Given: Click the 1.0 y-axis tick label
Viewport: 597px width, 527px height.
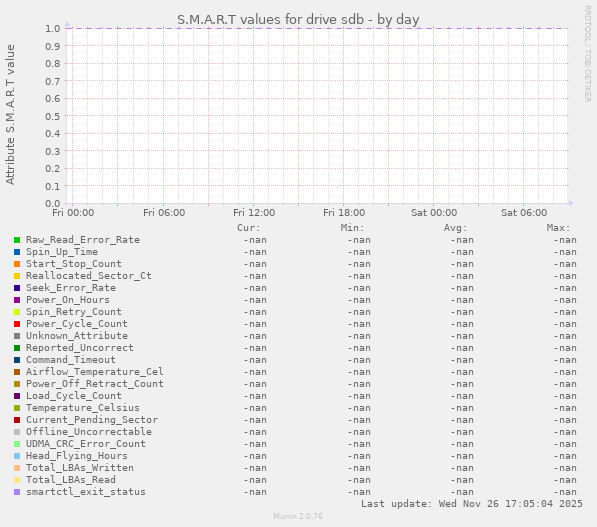Looking at the screenshot, I should 53,29.
